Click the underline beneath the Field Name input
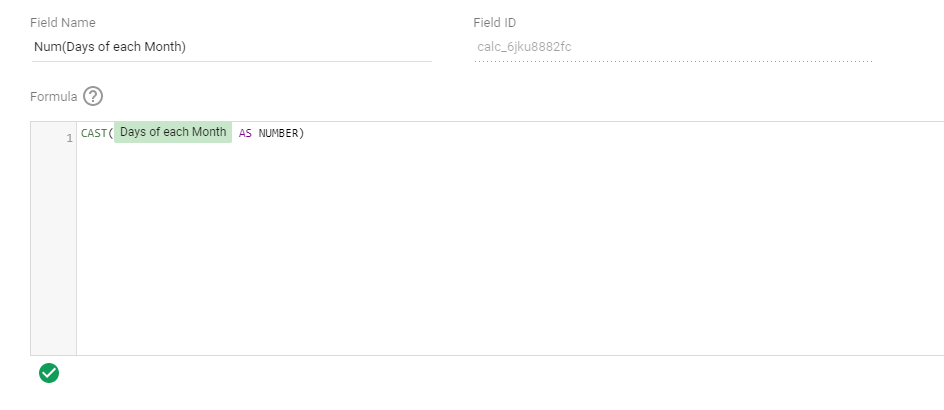The width and height of the screenshot is (944, 410). pos(230,61)
